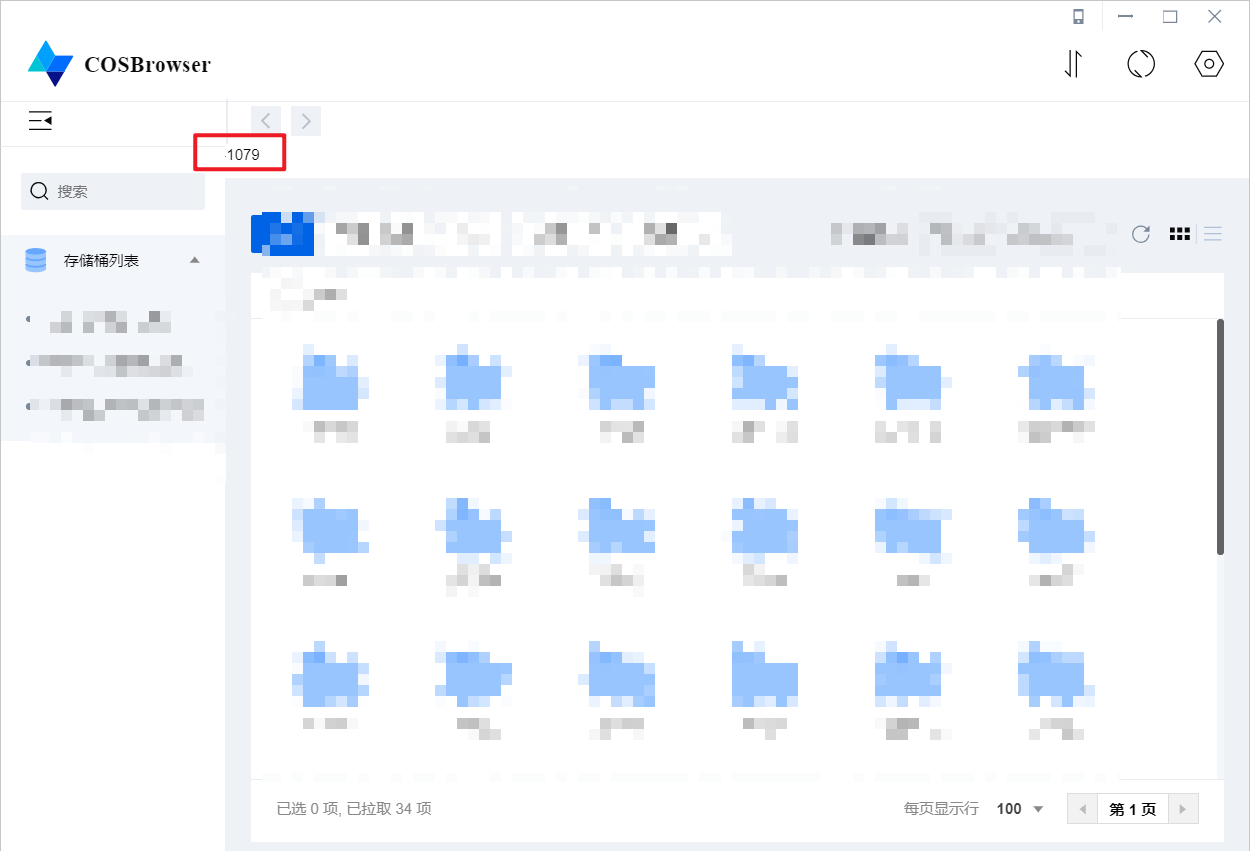Switch to list view mode

[1212, 234]
